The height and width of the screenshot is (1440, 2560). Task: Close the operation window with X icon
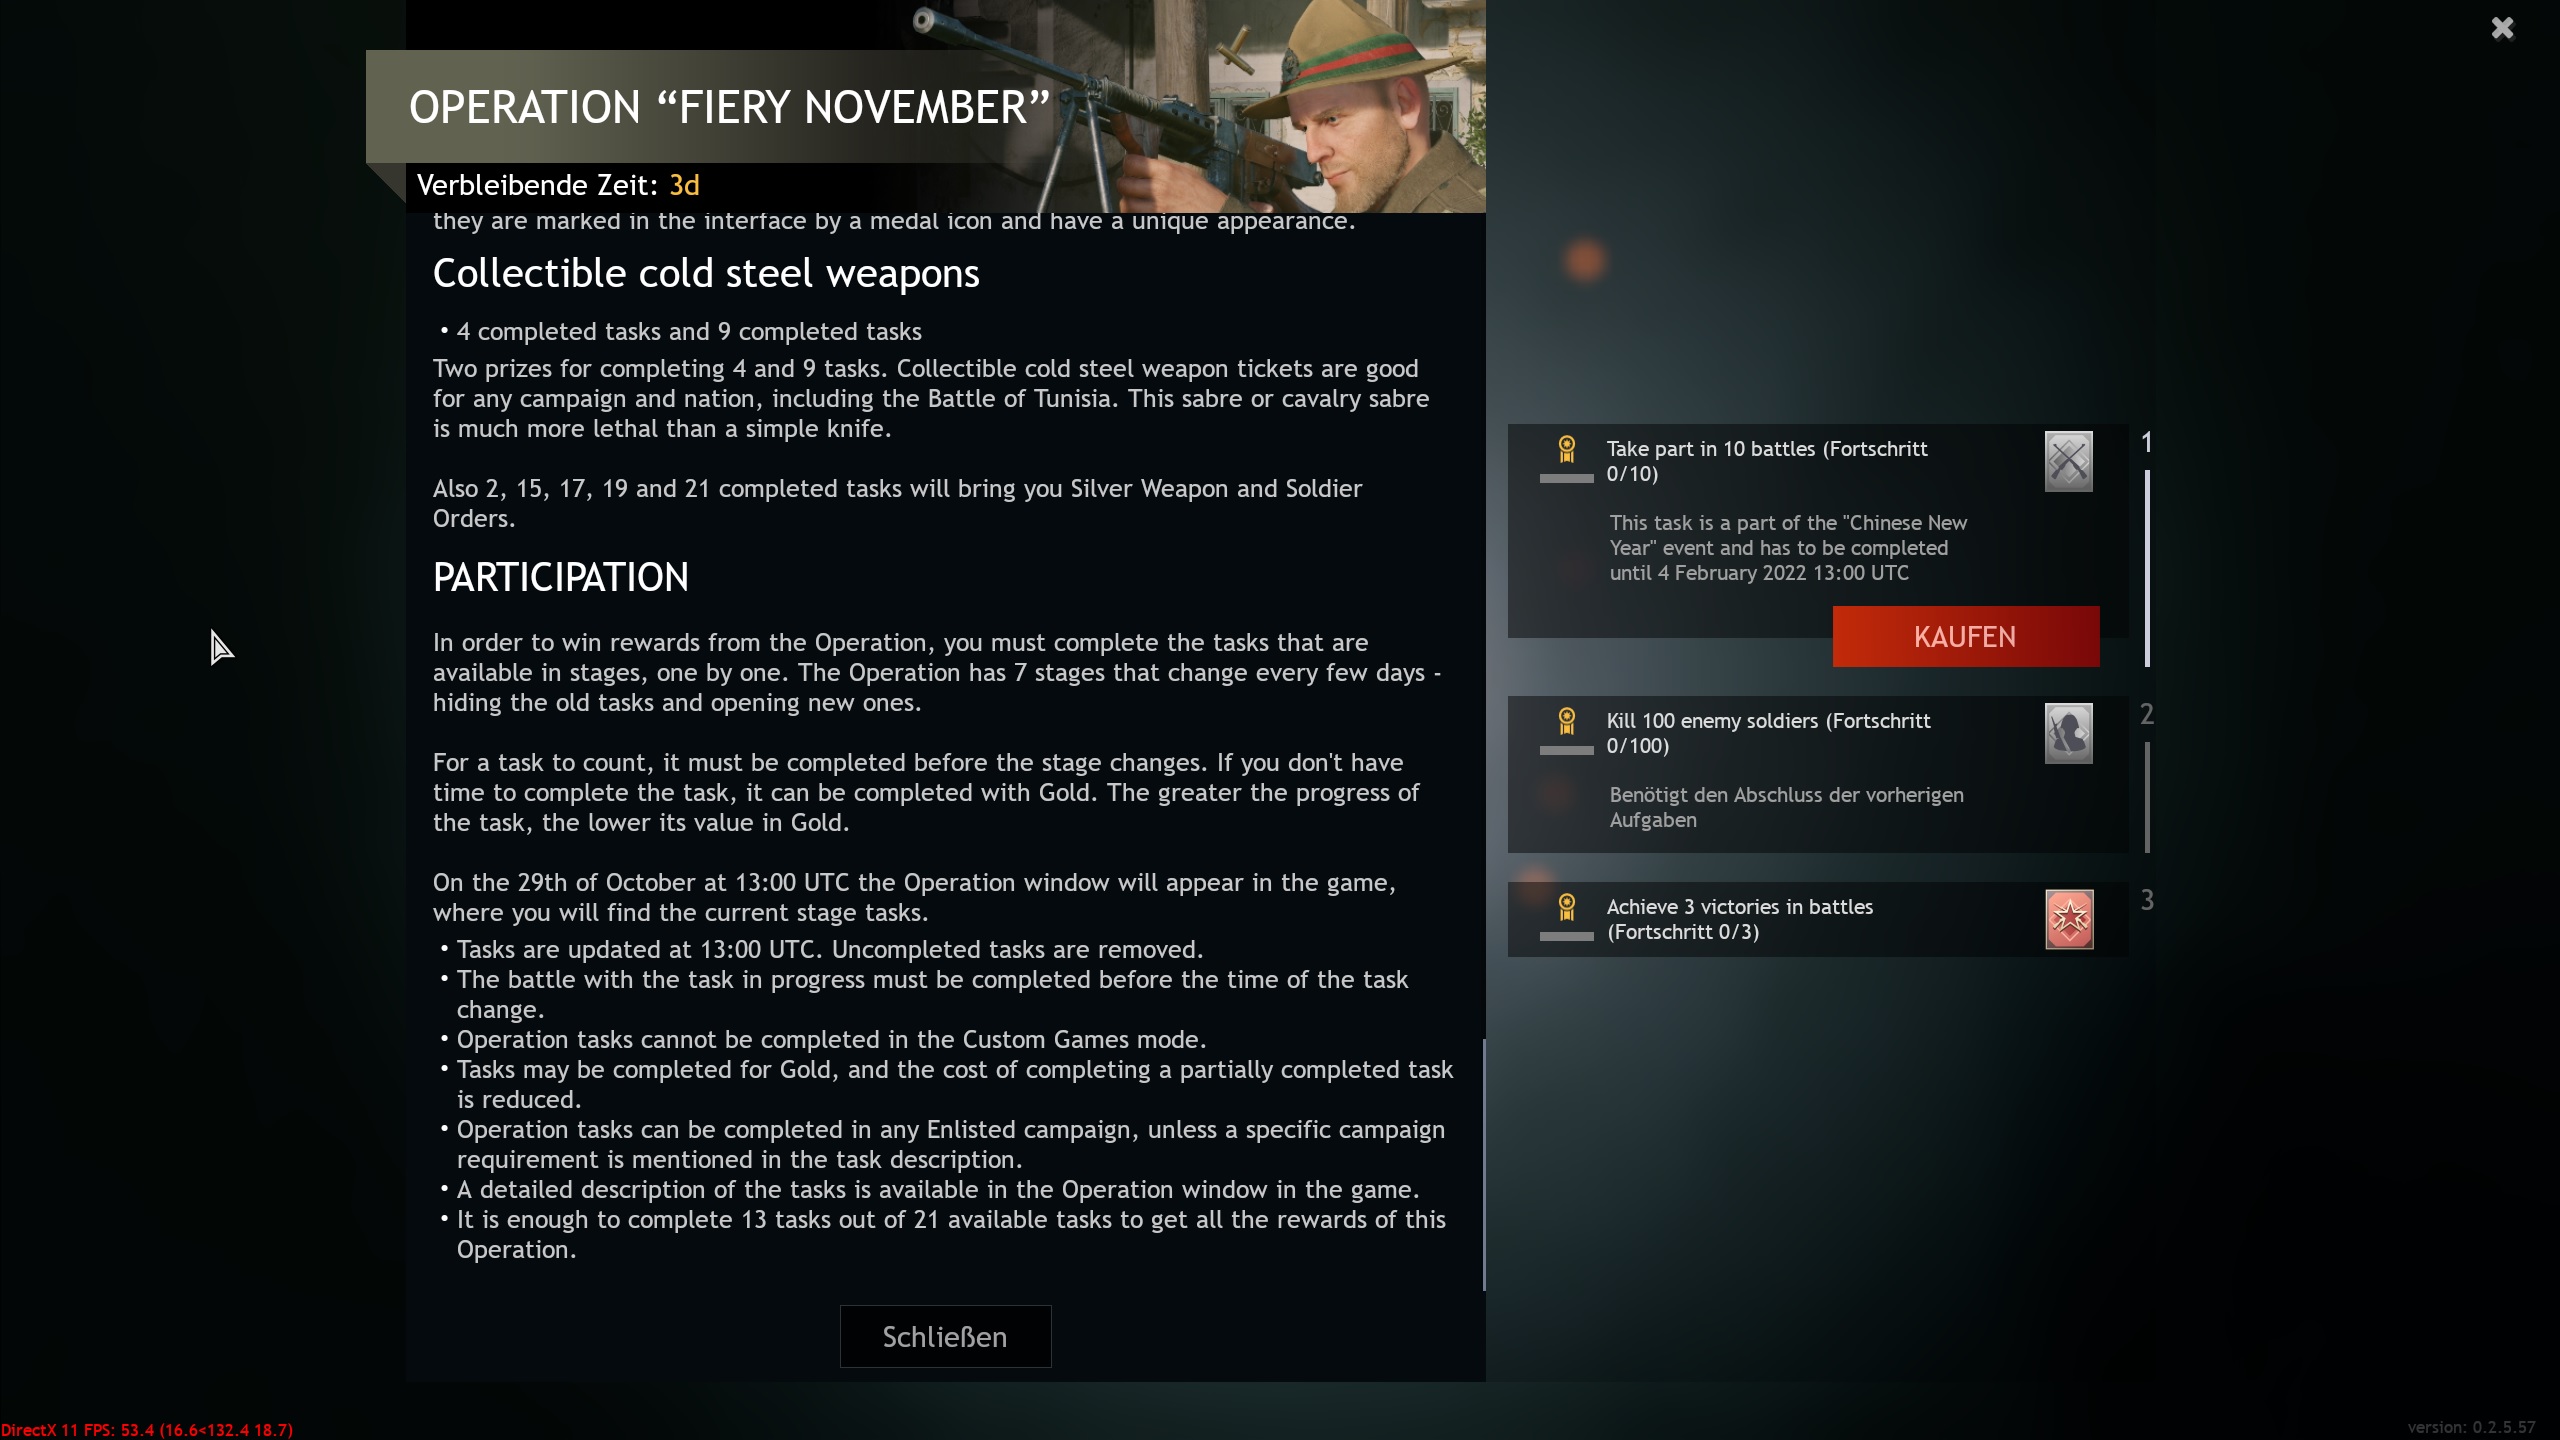pyautogui.click(x=2502, y=28)
